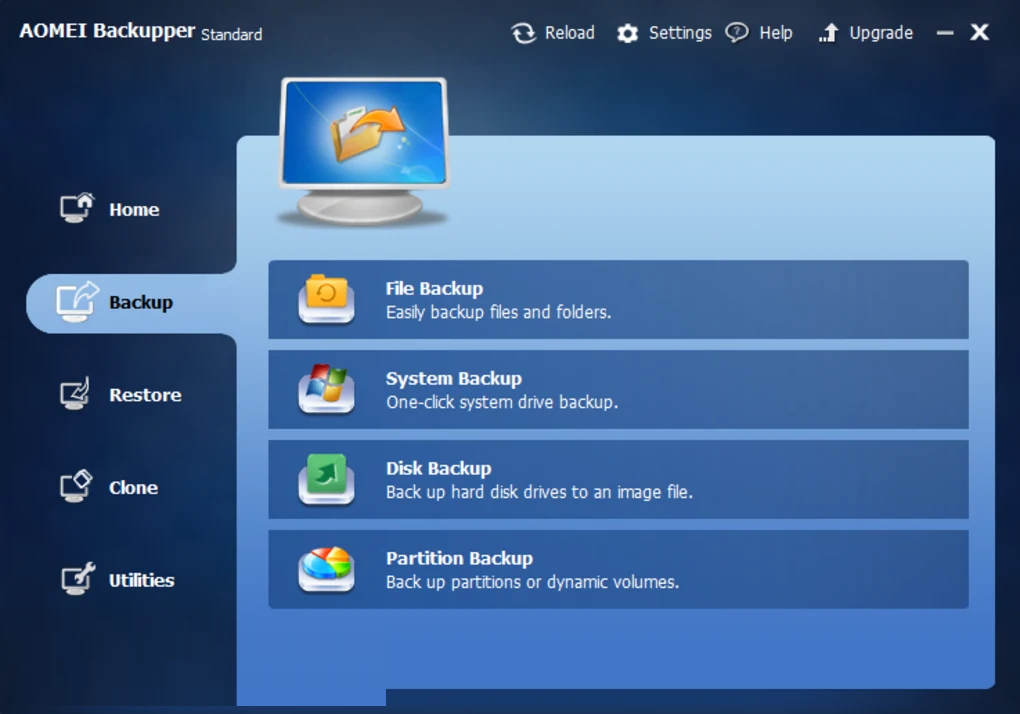The image size is (1020, 714).
Task: Choose the File Backup title
Action: [435, 289]
